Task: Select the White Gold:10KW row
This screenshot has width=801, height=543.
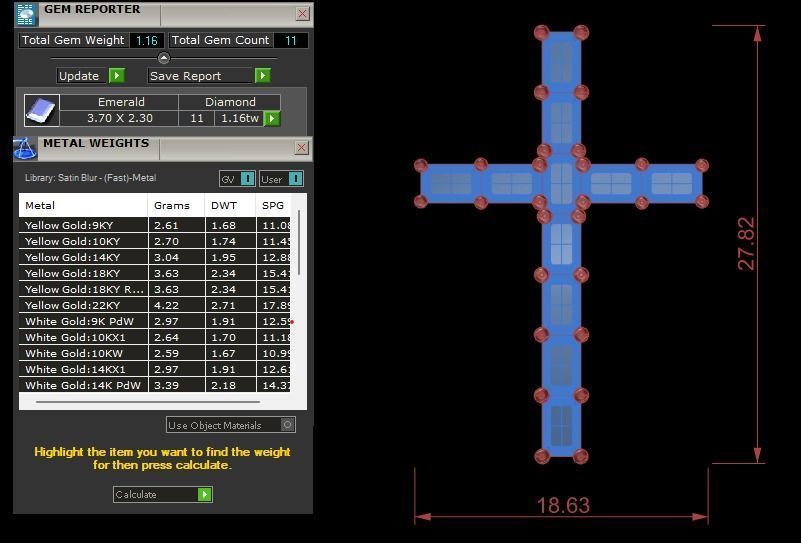Action: coord(155,353)
